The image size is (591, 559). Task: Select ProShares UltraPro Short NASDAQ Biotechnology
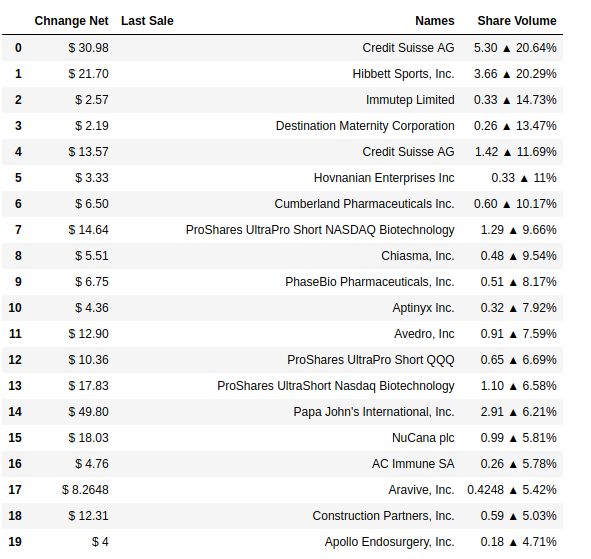pos(320,230)
